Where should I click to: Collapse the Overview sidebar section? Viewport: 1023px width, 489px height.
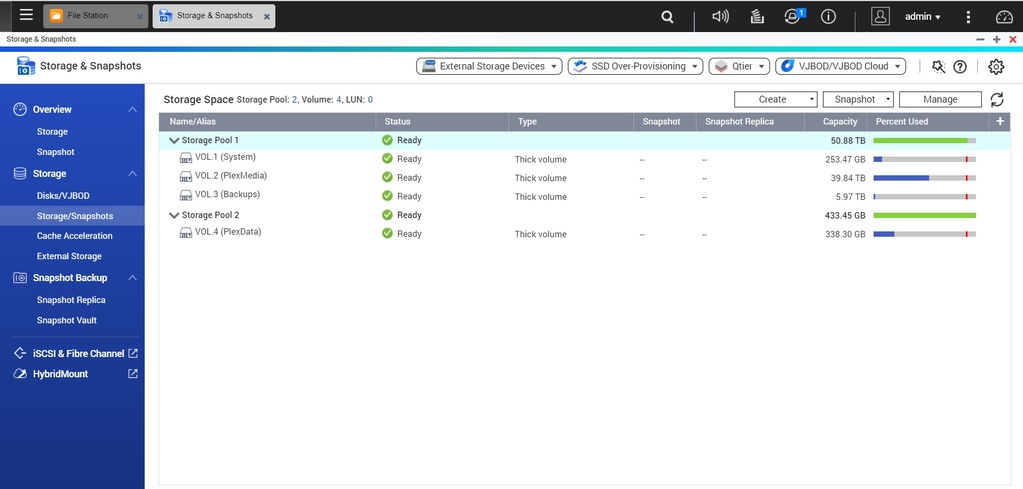coord(132,110)
